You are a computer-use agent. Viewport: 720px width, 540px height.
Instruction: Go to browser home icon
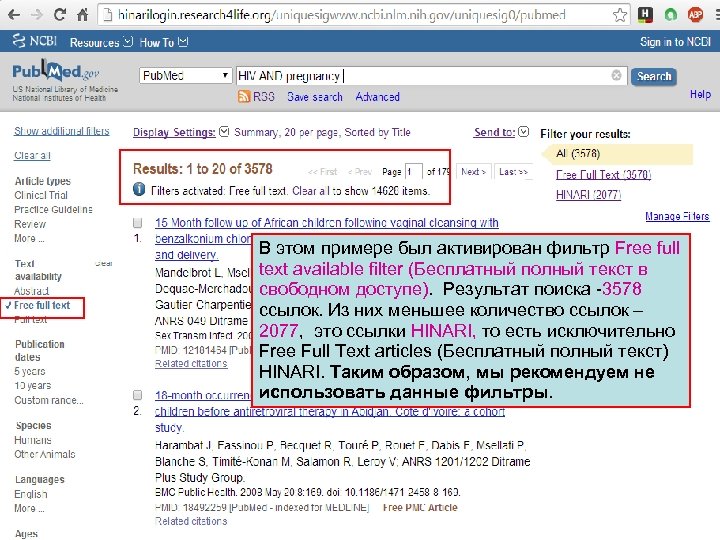point(83,15)
